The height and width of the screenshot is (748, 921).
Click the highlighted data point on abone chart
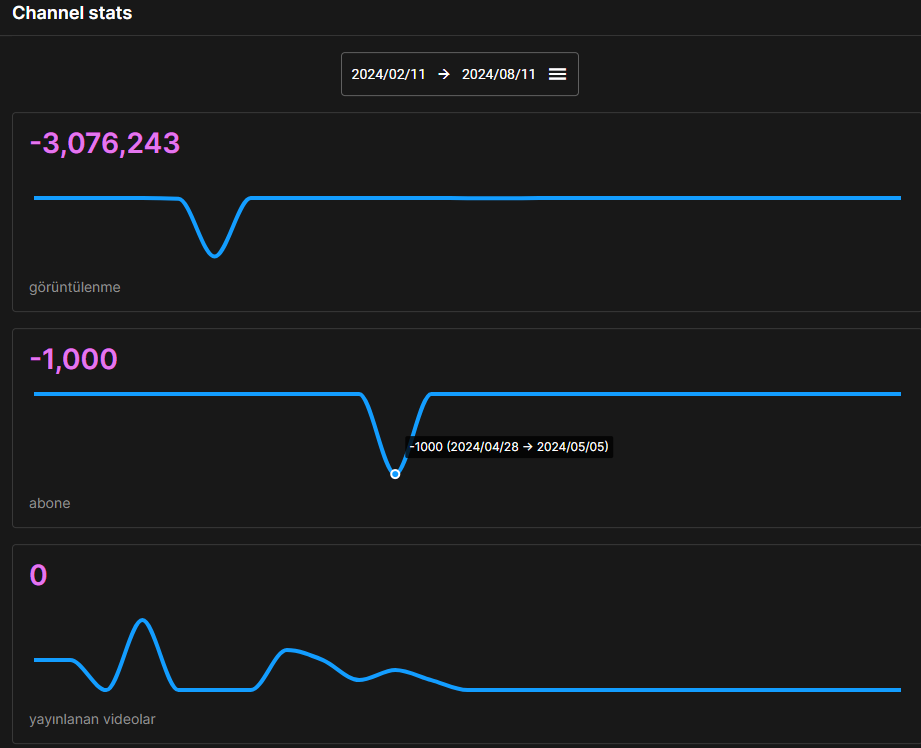(x=395, y=474)
